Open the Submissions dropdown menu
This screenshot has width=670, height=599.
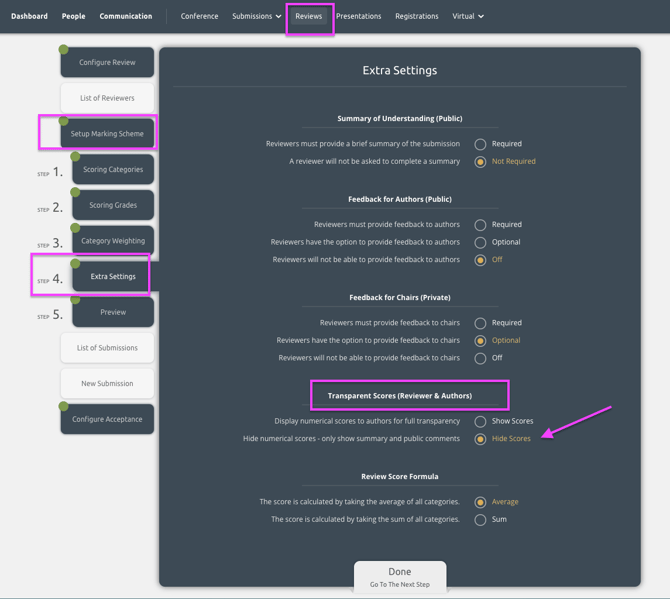tap(256, 16)
